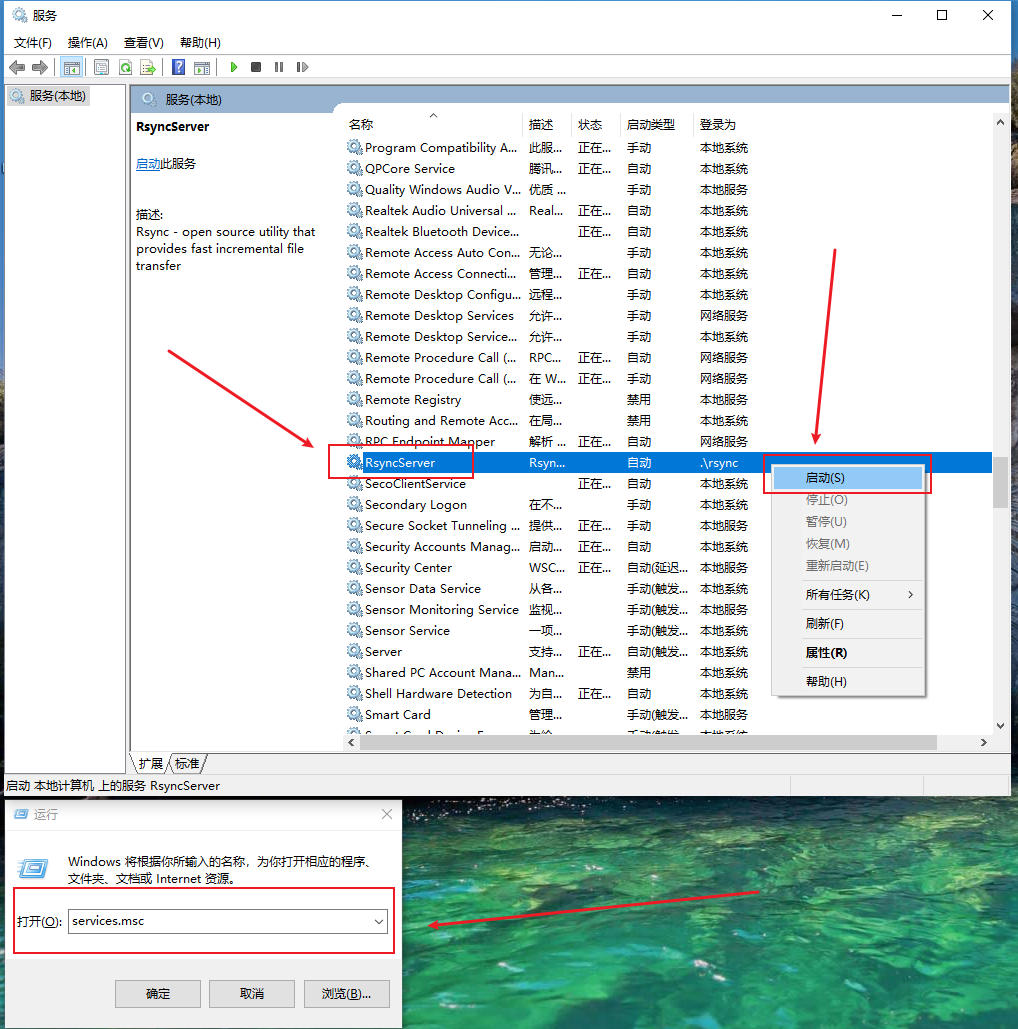Click the green Start Service play icon
Viewport: 1018px width, 1029px height.
point(234,67)
